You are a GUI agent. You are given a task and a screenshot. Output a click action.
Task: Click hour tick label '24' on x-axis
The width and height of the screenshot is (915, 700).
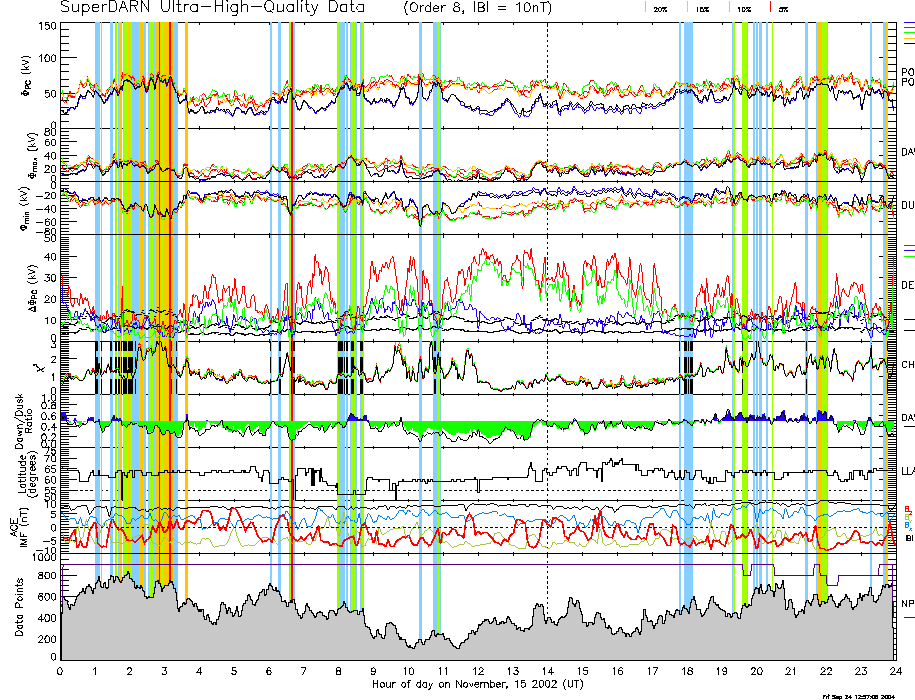(896, 671)
